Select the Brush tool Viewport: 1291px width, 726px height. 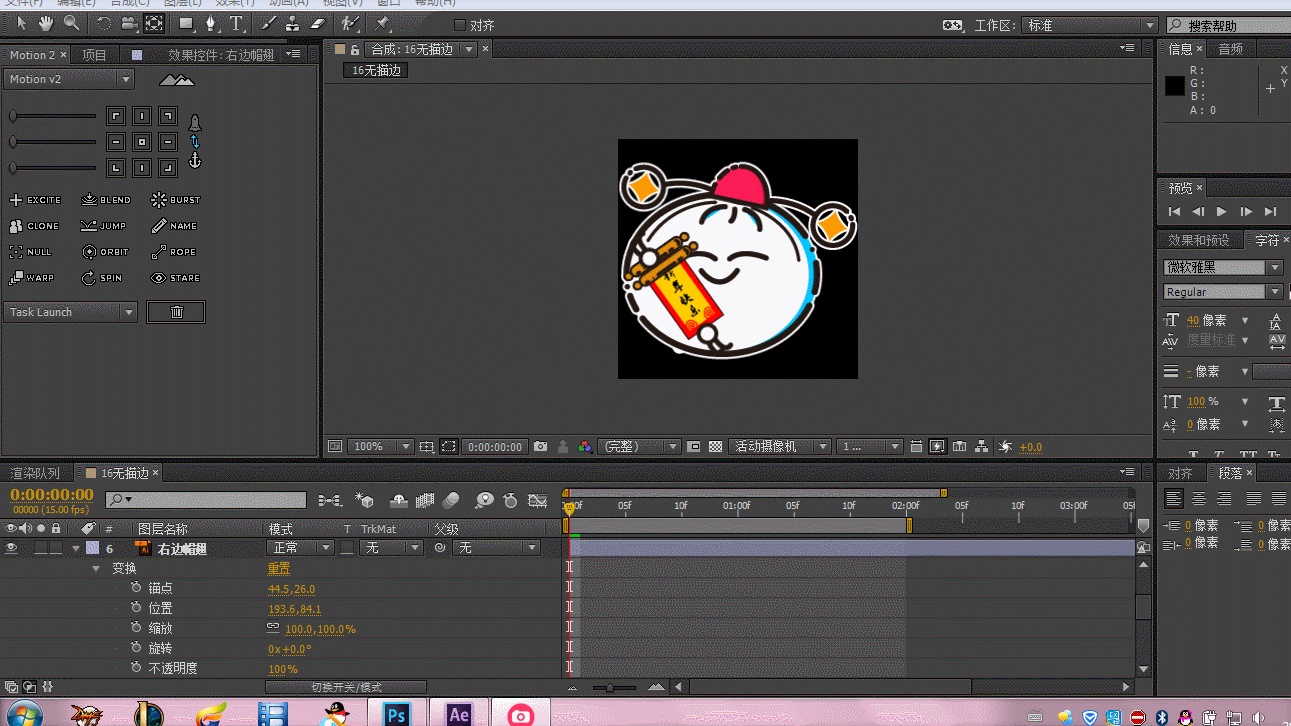269,23
